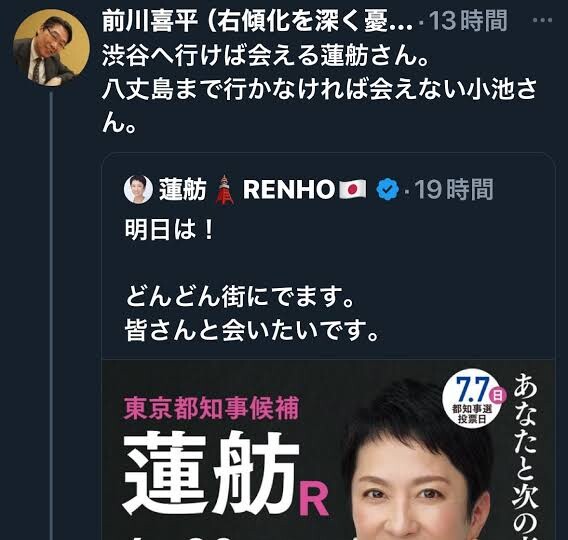Click the quoted text どんどん街にでます
This screenshot has width=568, height=540.
click(240, 296)
